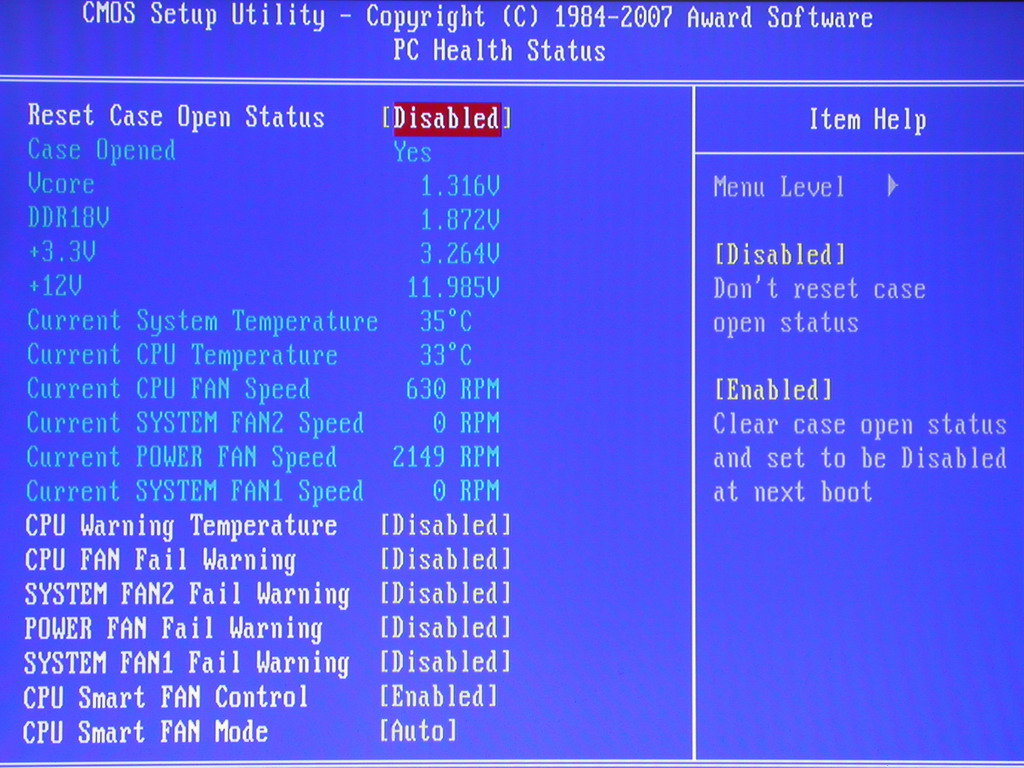This screenshot has width=1024, height=768.
Task: Click the POWER FAN Fail Warning label
Action: coord(173,630)
